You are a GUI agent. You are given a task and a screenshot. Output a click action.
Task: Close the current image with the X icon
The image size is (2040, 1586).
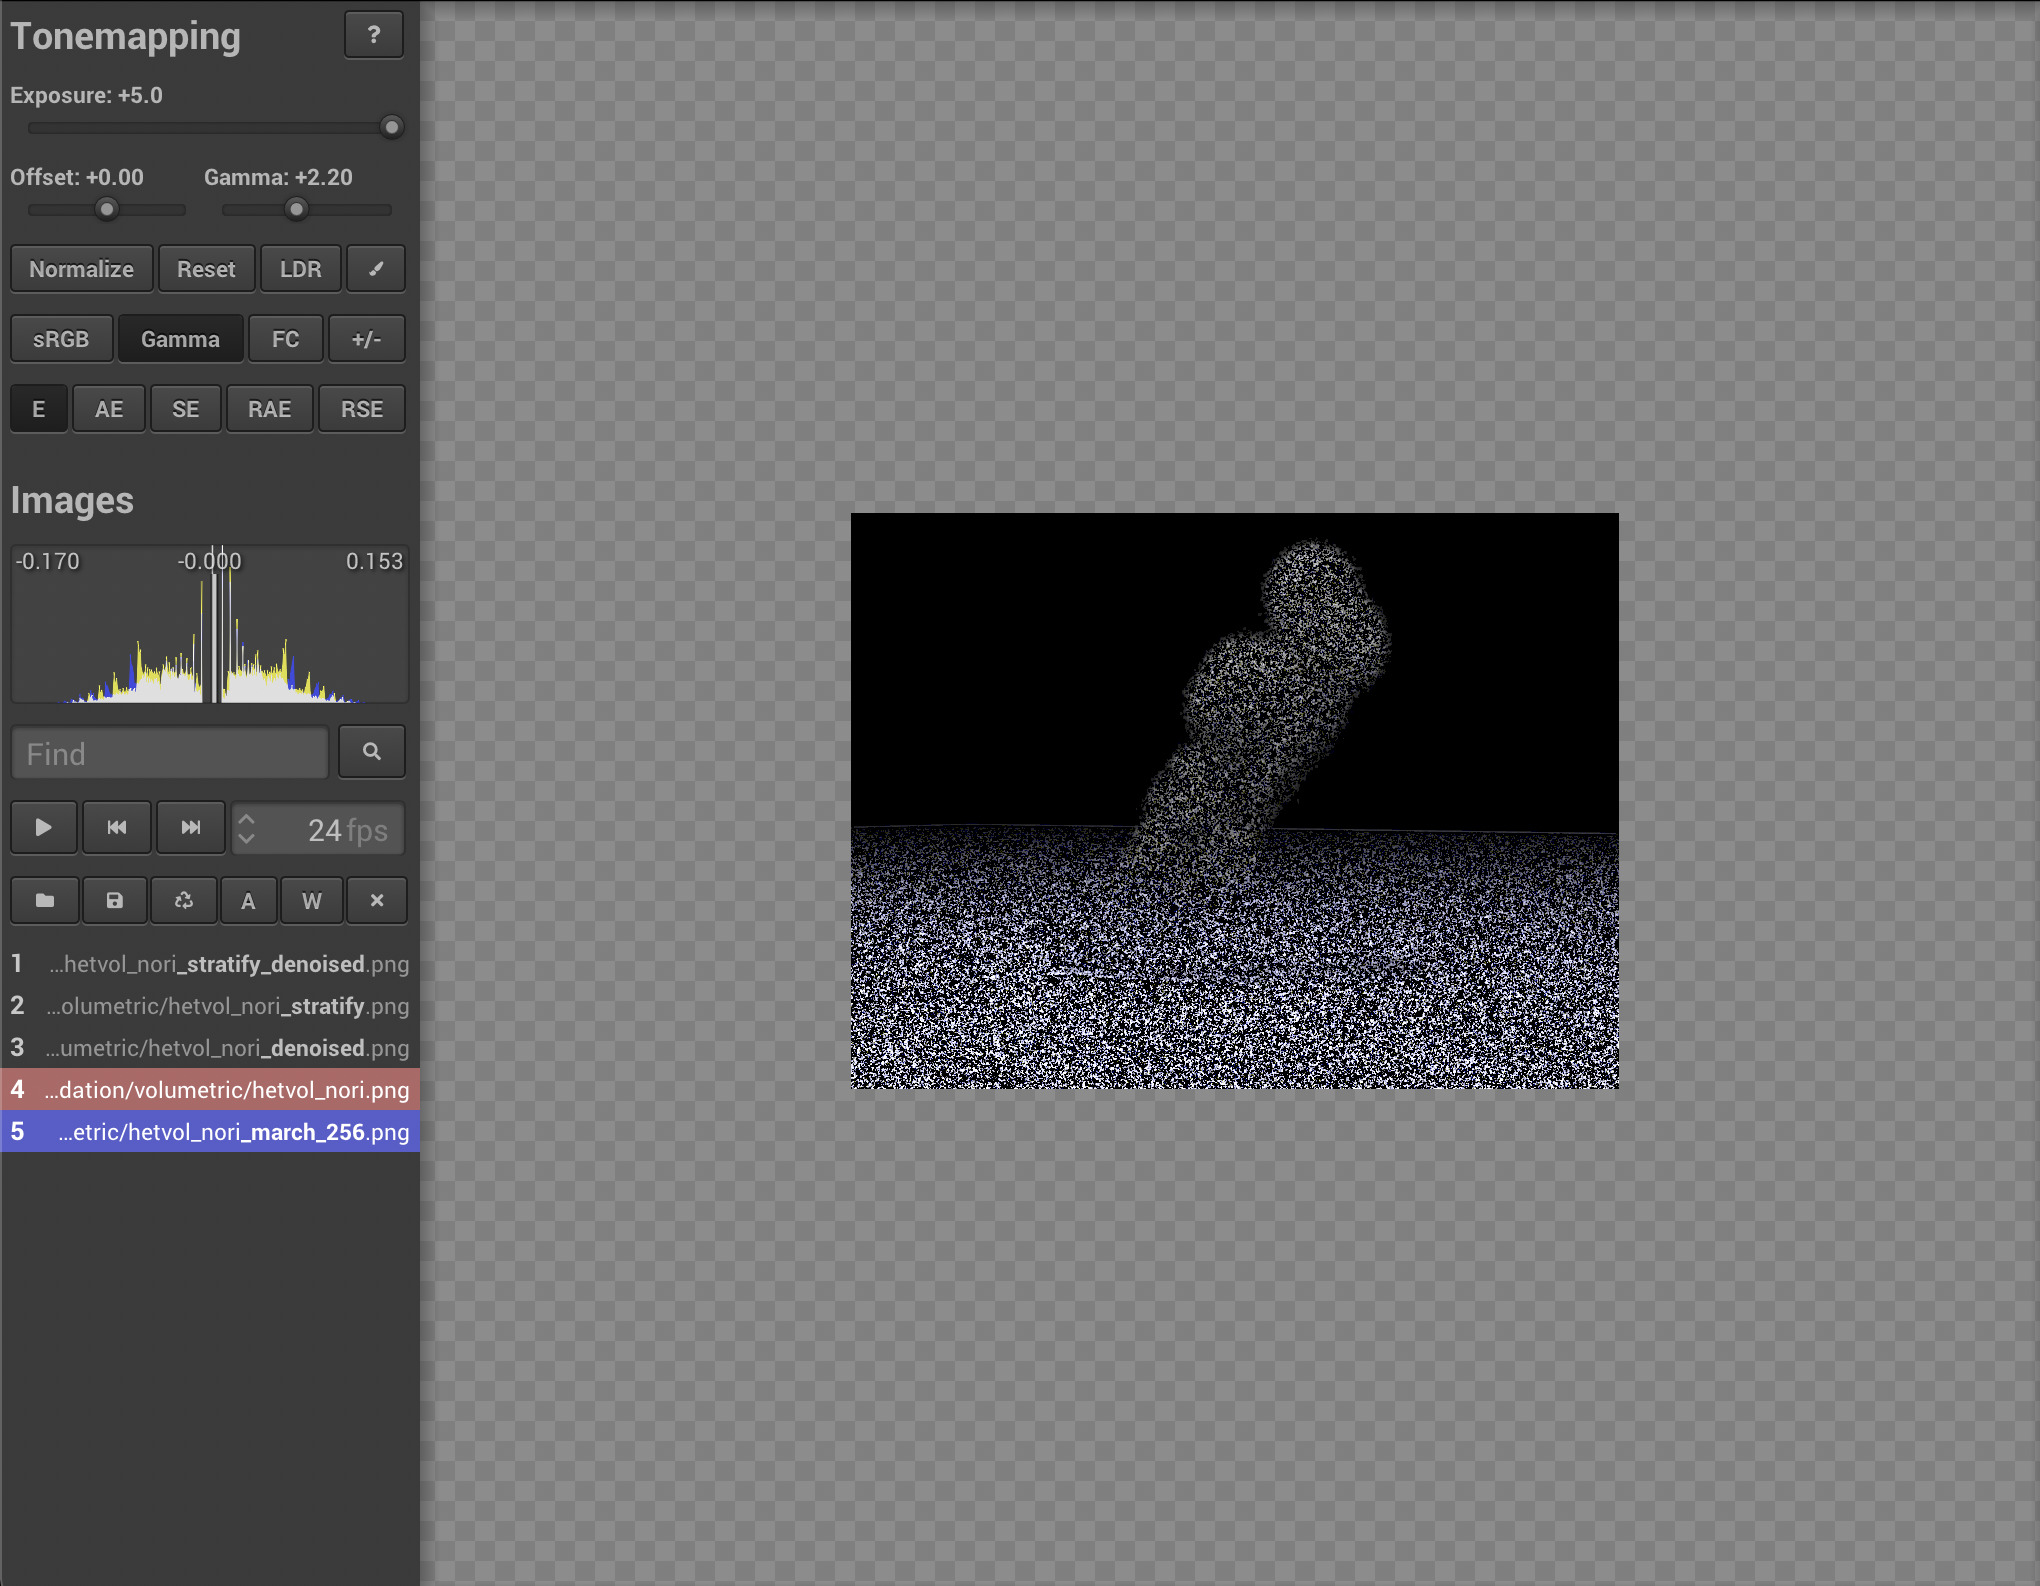[377, 901]
